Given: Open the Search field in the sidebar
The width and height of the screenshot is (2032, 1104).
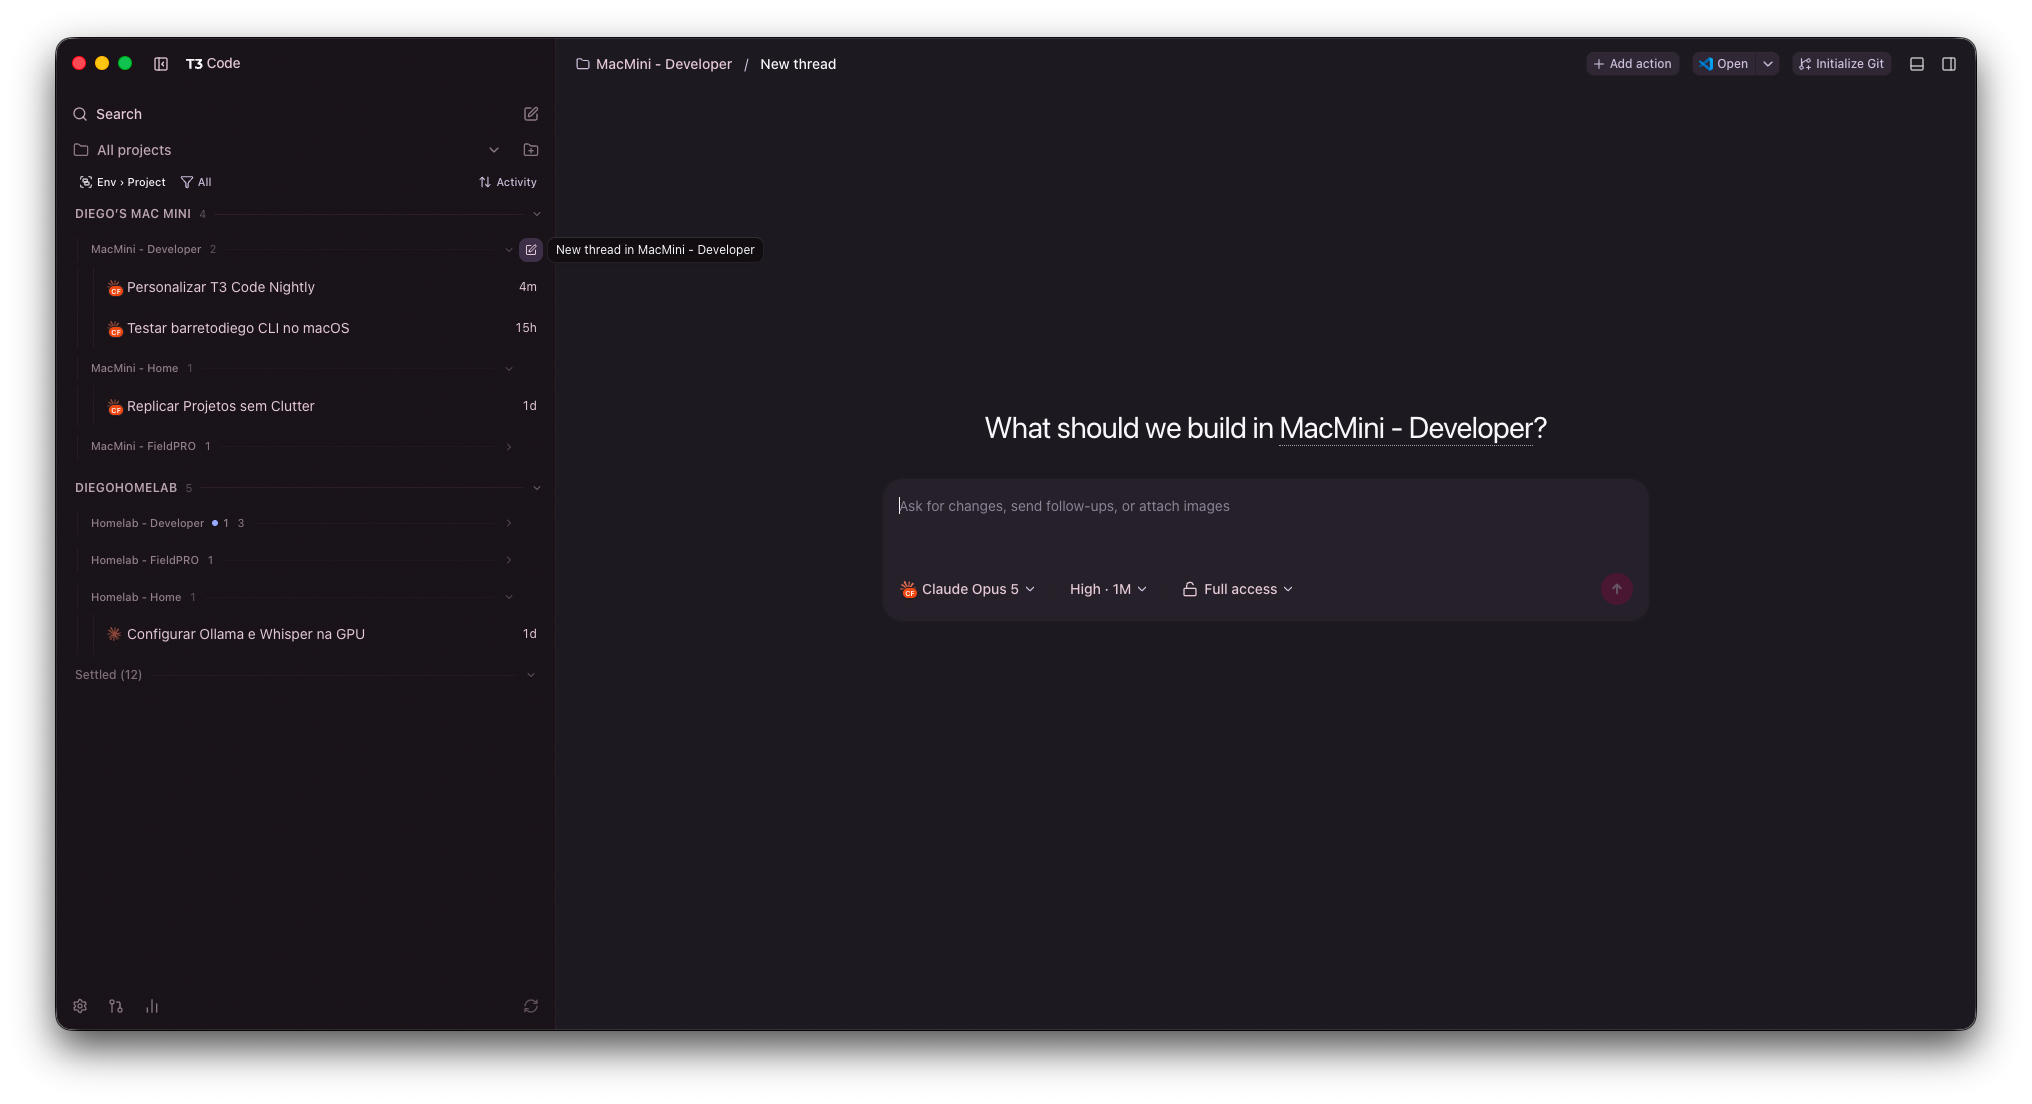Looking at the screenshot, I should 290,114.
